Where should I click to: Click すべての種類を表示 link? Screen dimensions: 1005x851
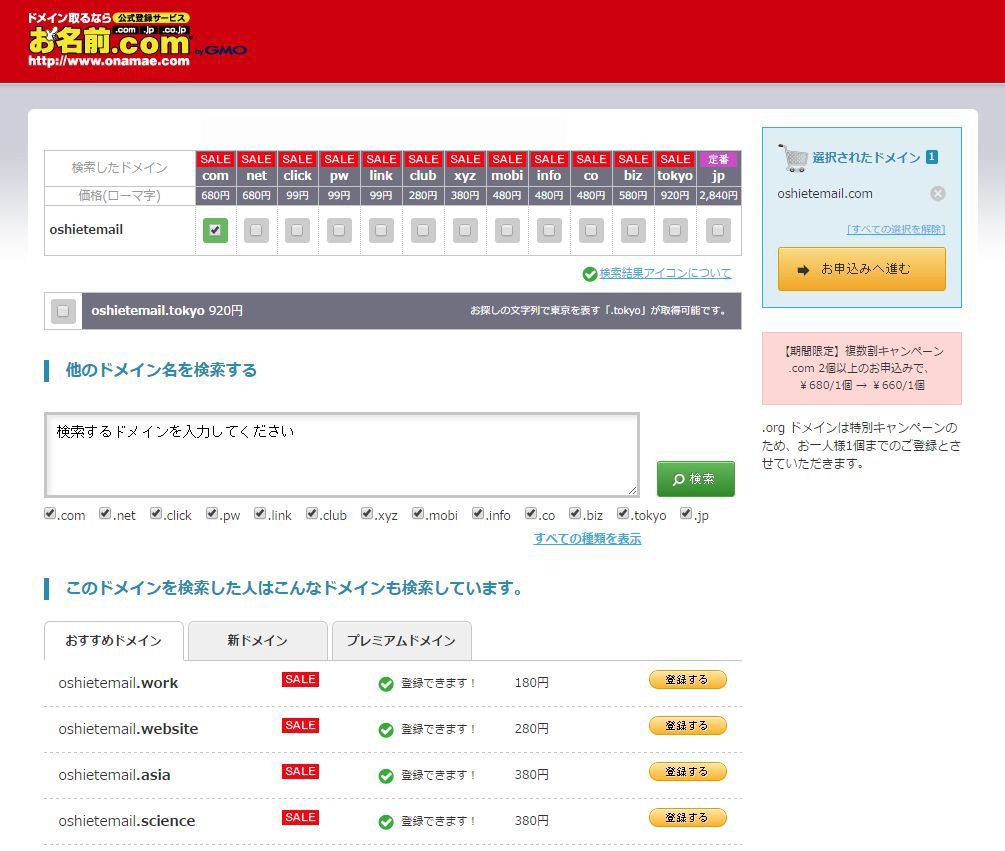click(x=587, y=539)
